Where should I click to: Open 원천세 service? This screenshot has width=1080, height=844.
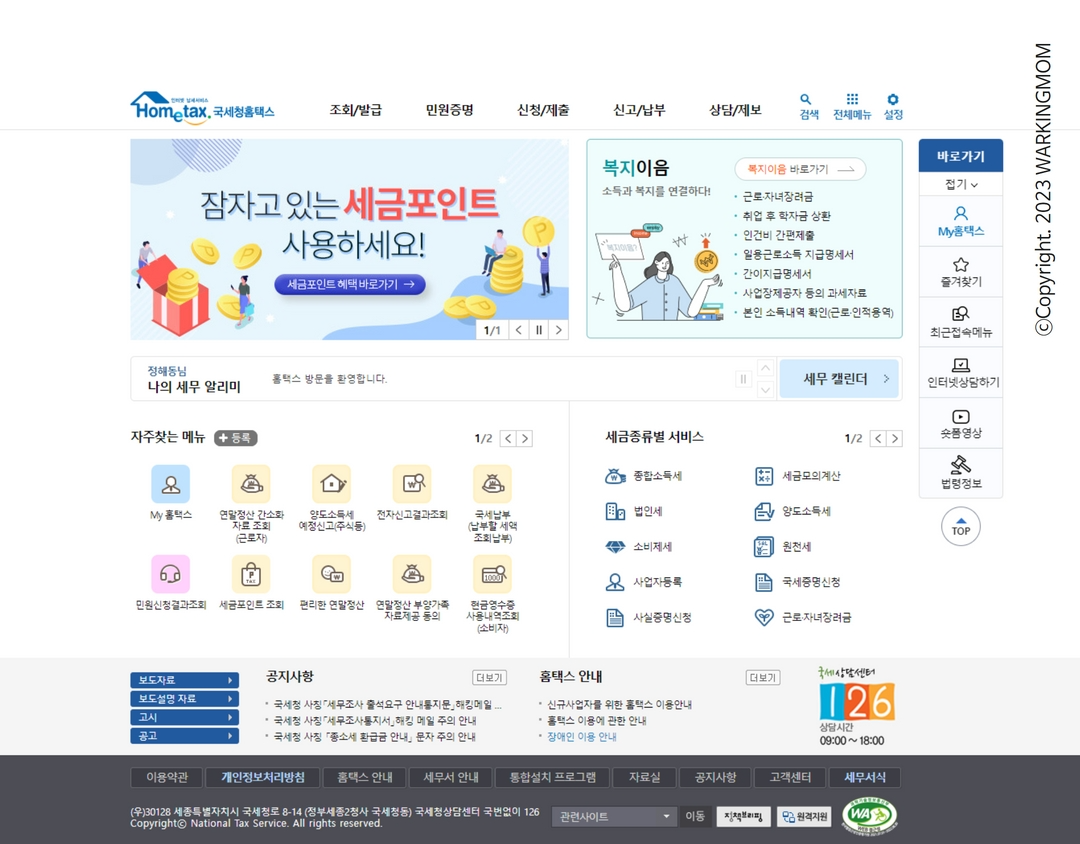pyautogui.click(x=783, y=547)
